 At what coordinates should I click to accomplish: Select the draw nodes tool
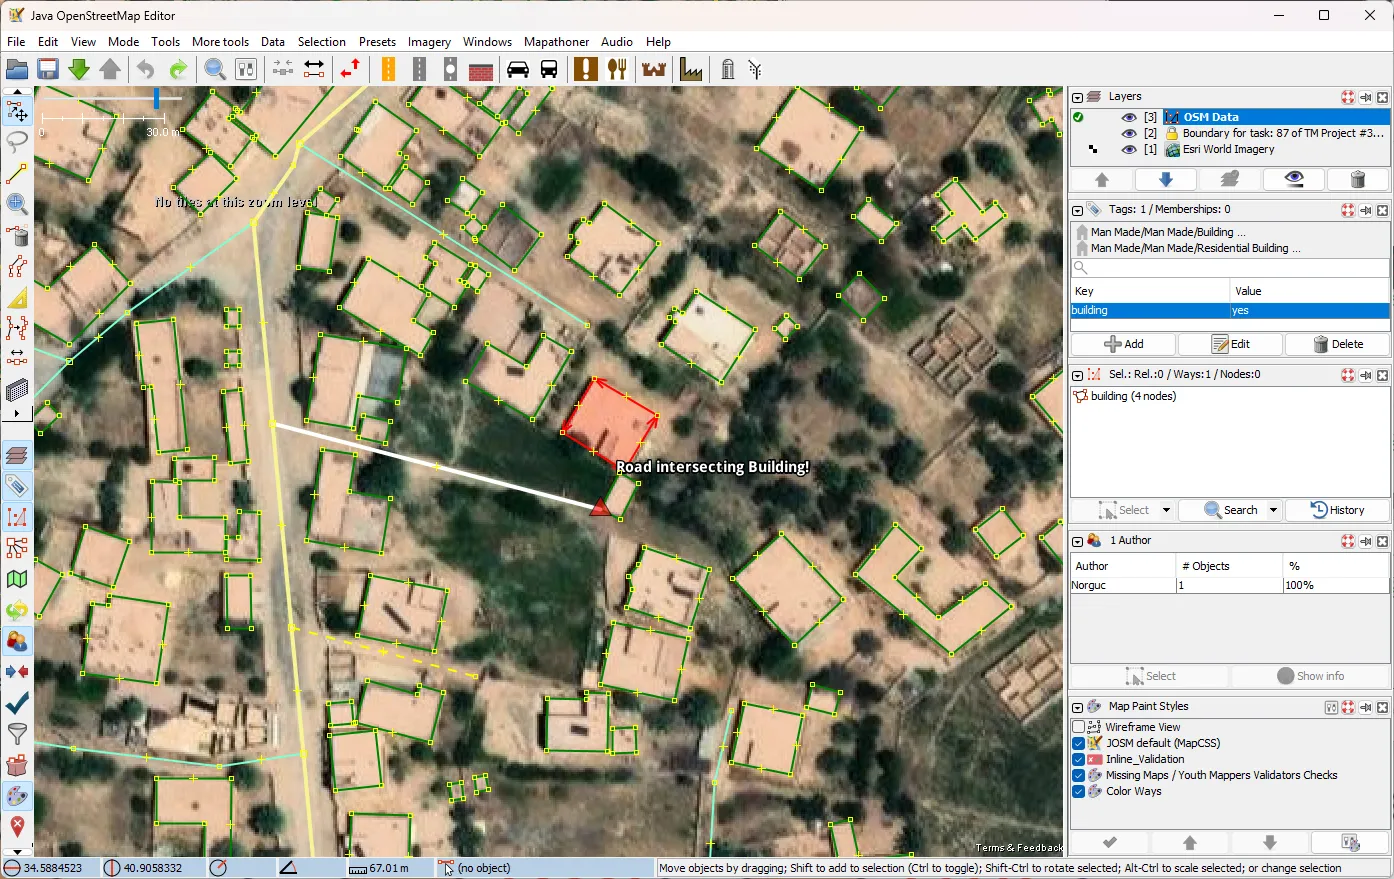17,173
